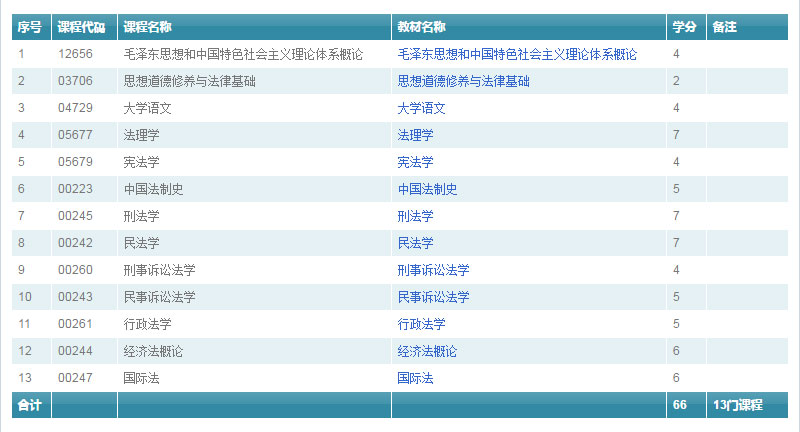
Task: Open the 法理学 textbook link
Action: tap(415, 135)
